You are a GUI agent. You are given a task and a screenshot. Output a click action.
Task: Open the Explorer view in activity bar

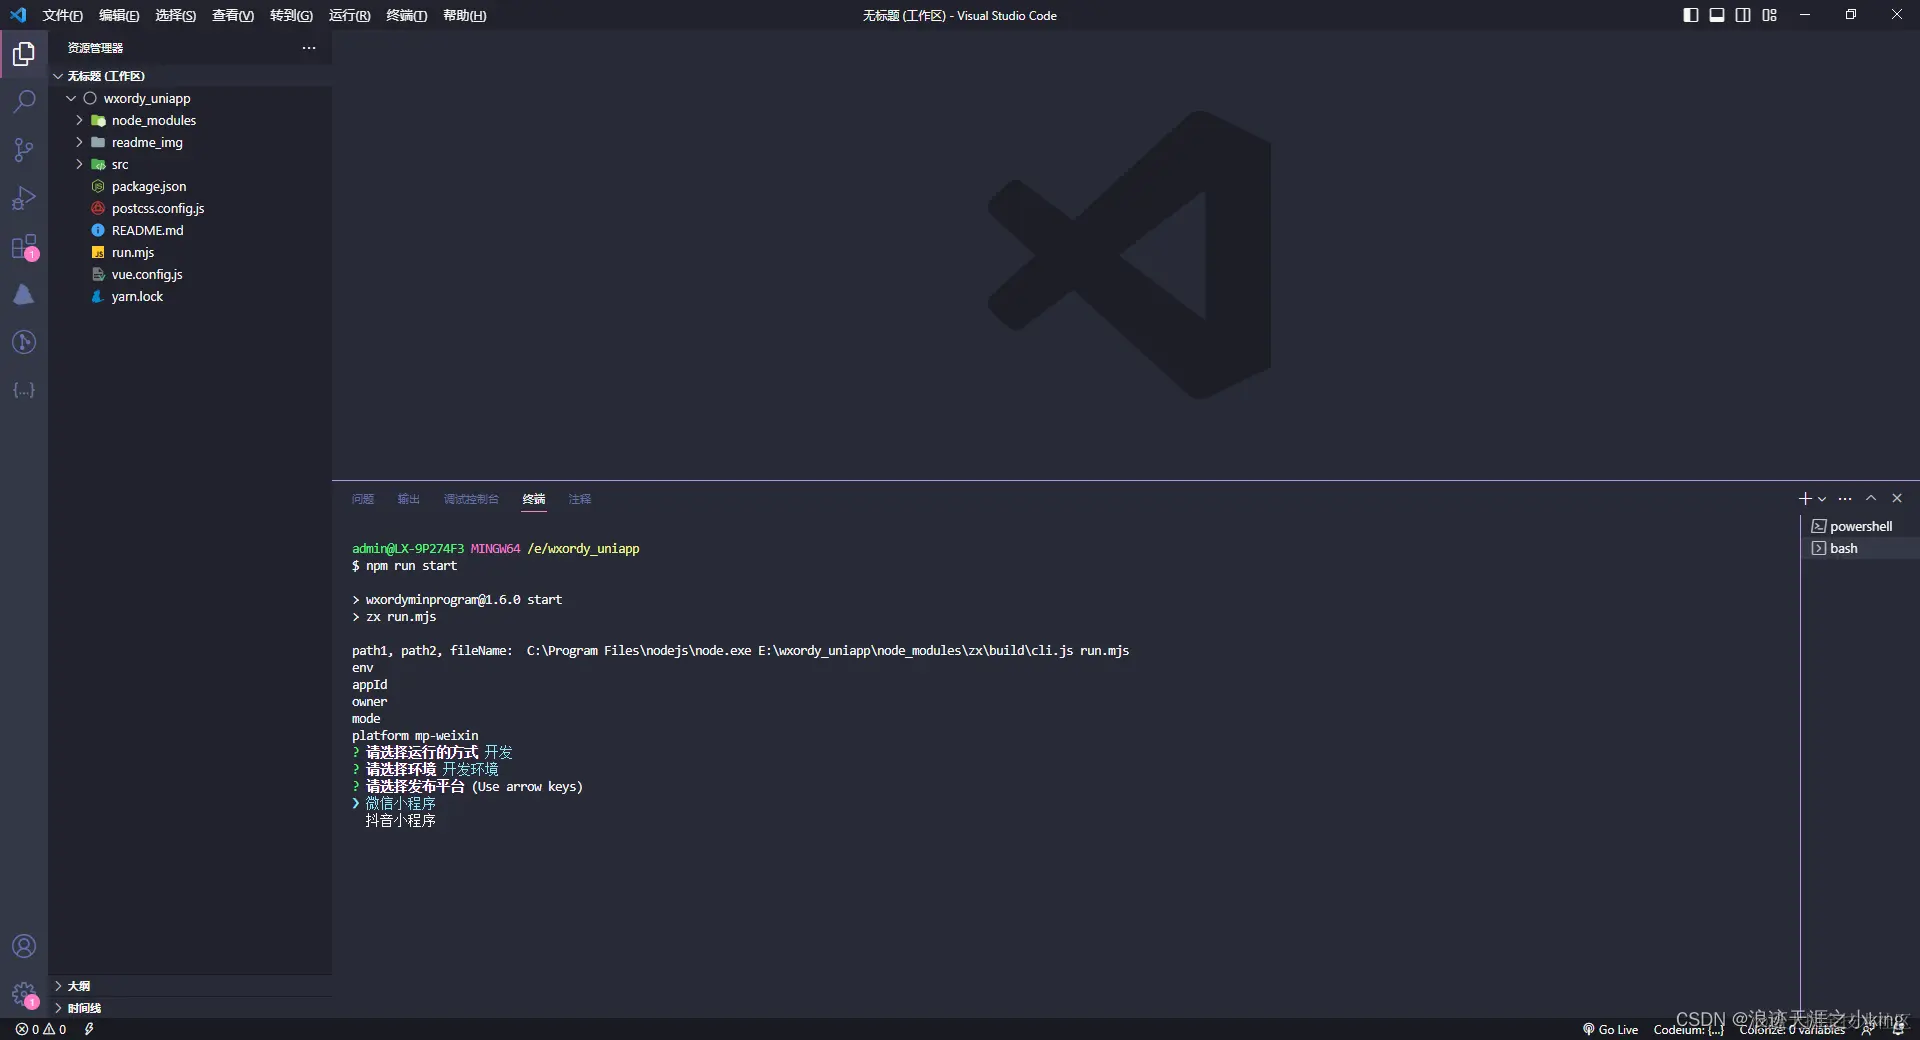pos(24,54)
